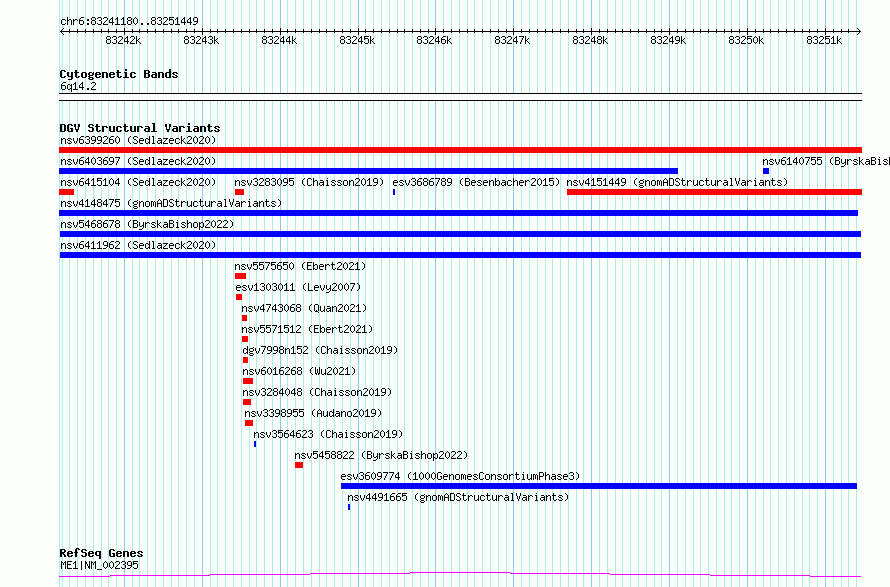
Task: Click the nsv4151449 gnomAD red bar
Action: pyautogui.click(x=714, y=192)
